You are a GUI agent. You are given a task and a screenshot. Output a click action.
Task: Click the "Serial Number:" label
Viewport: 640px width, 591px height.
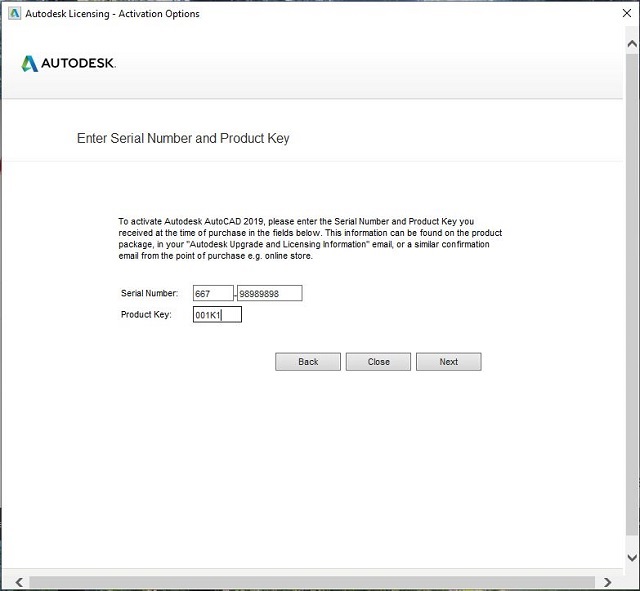pyautogui.click(x=149, y=293)
